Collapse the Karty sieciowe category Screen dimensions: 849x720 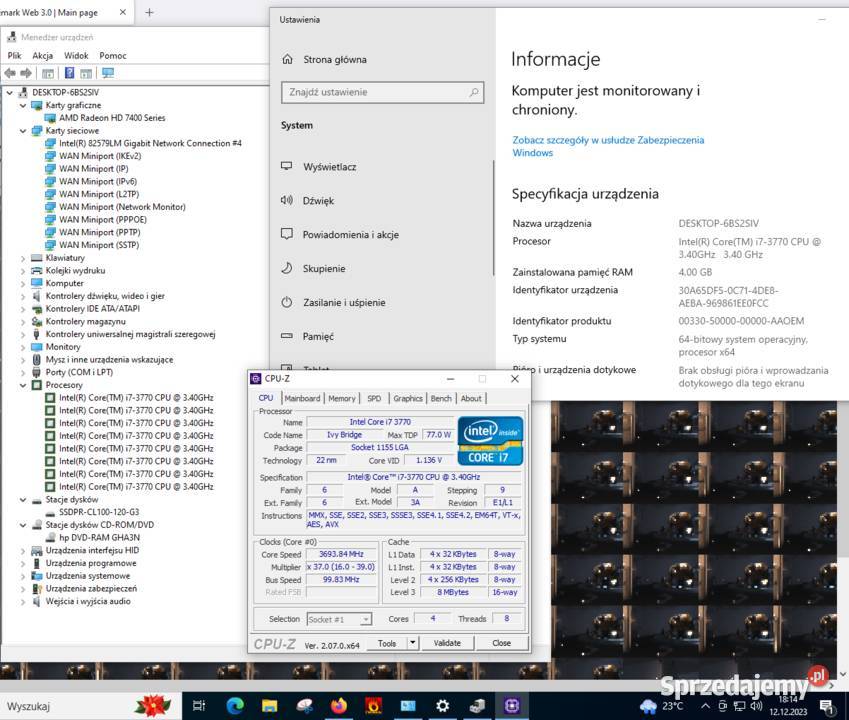23,130
